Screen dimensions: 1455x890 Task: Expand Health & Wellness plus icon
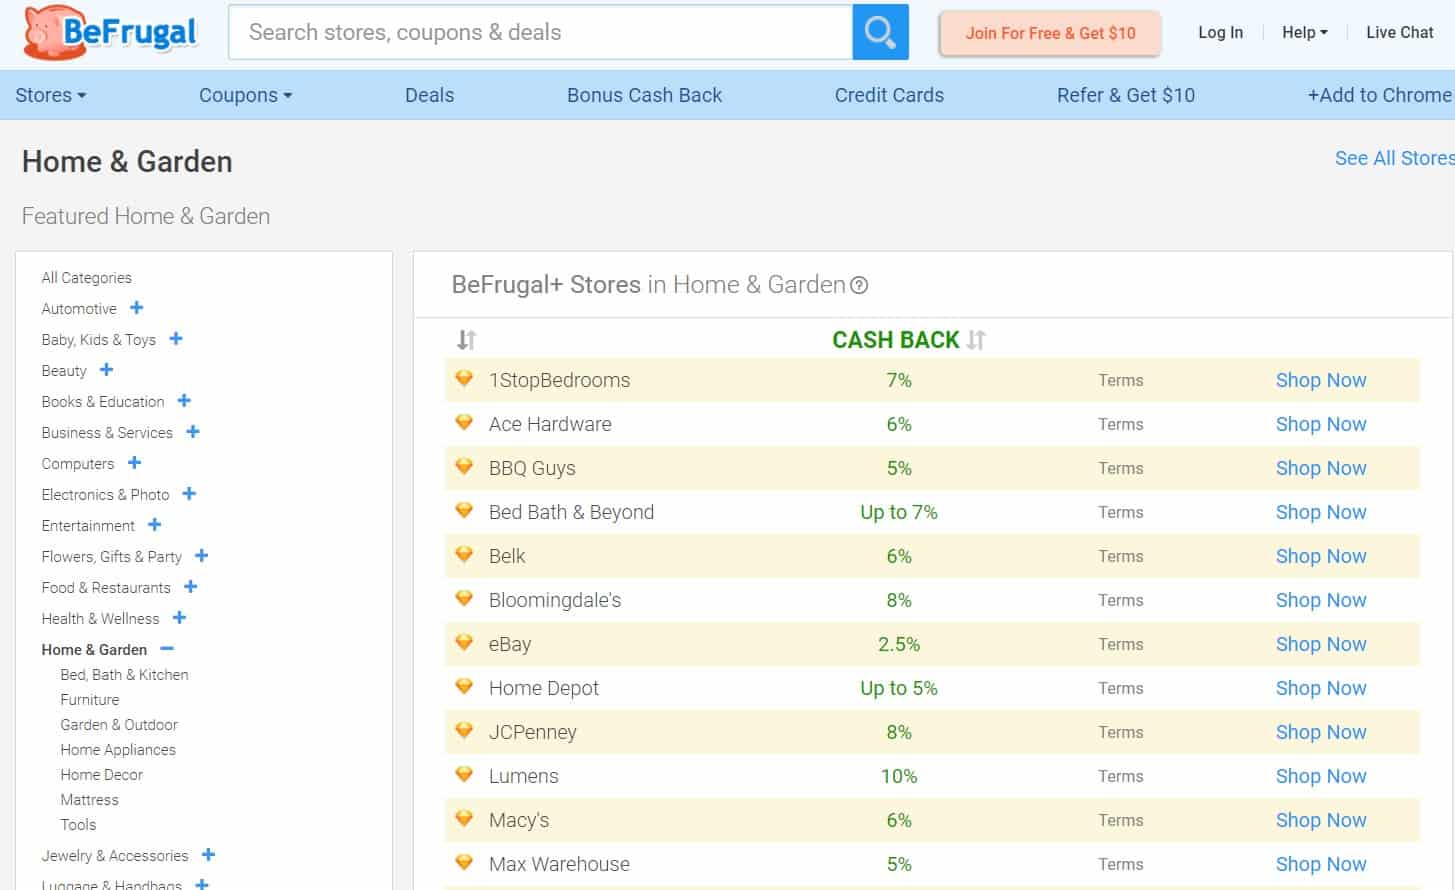point(180,618)
